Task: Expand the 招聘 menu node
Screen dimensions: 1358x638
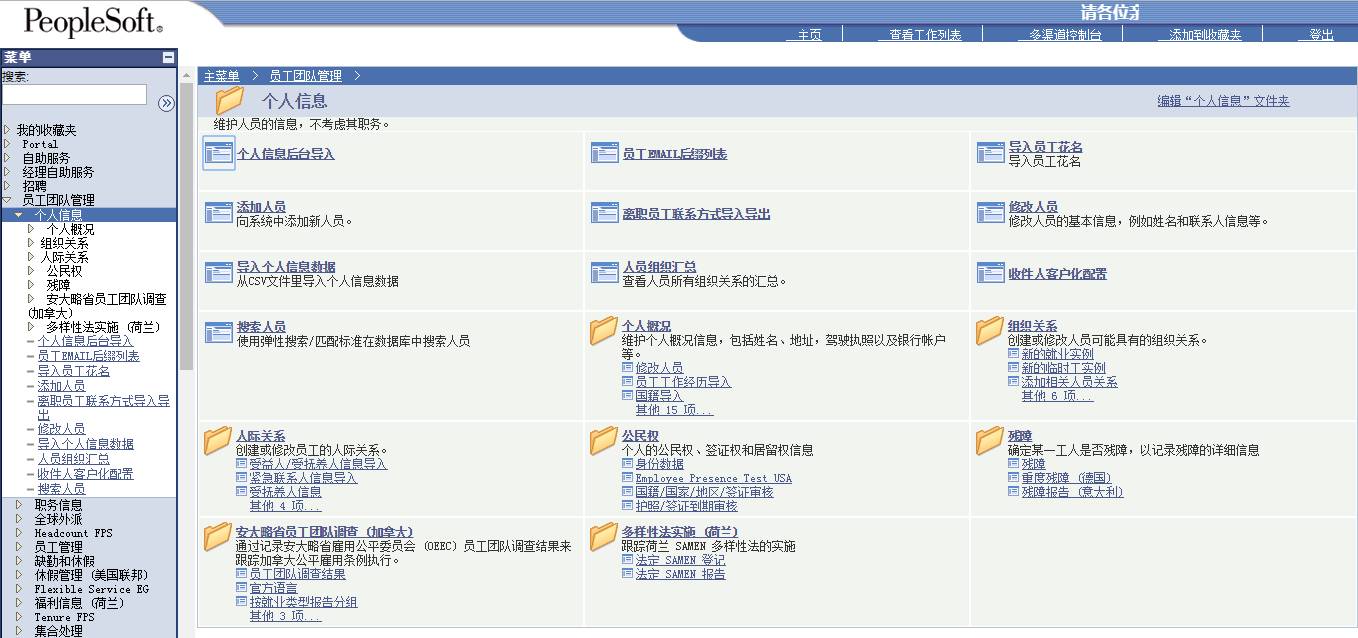Action: point(7,186)
